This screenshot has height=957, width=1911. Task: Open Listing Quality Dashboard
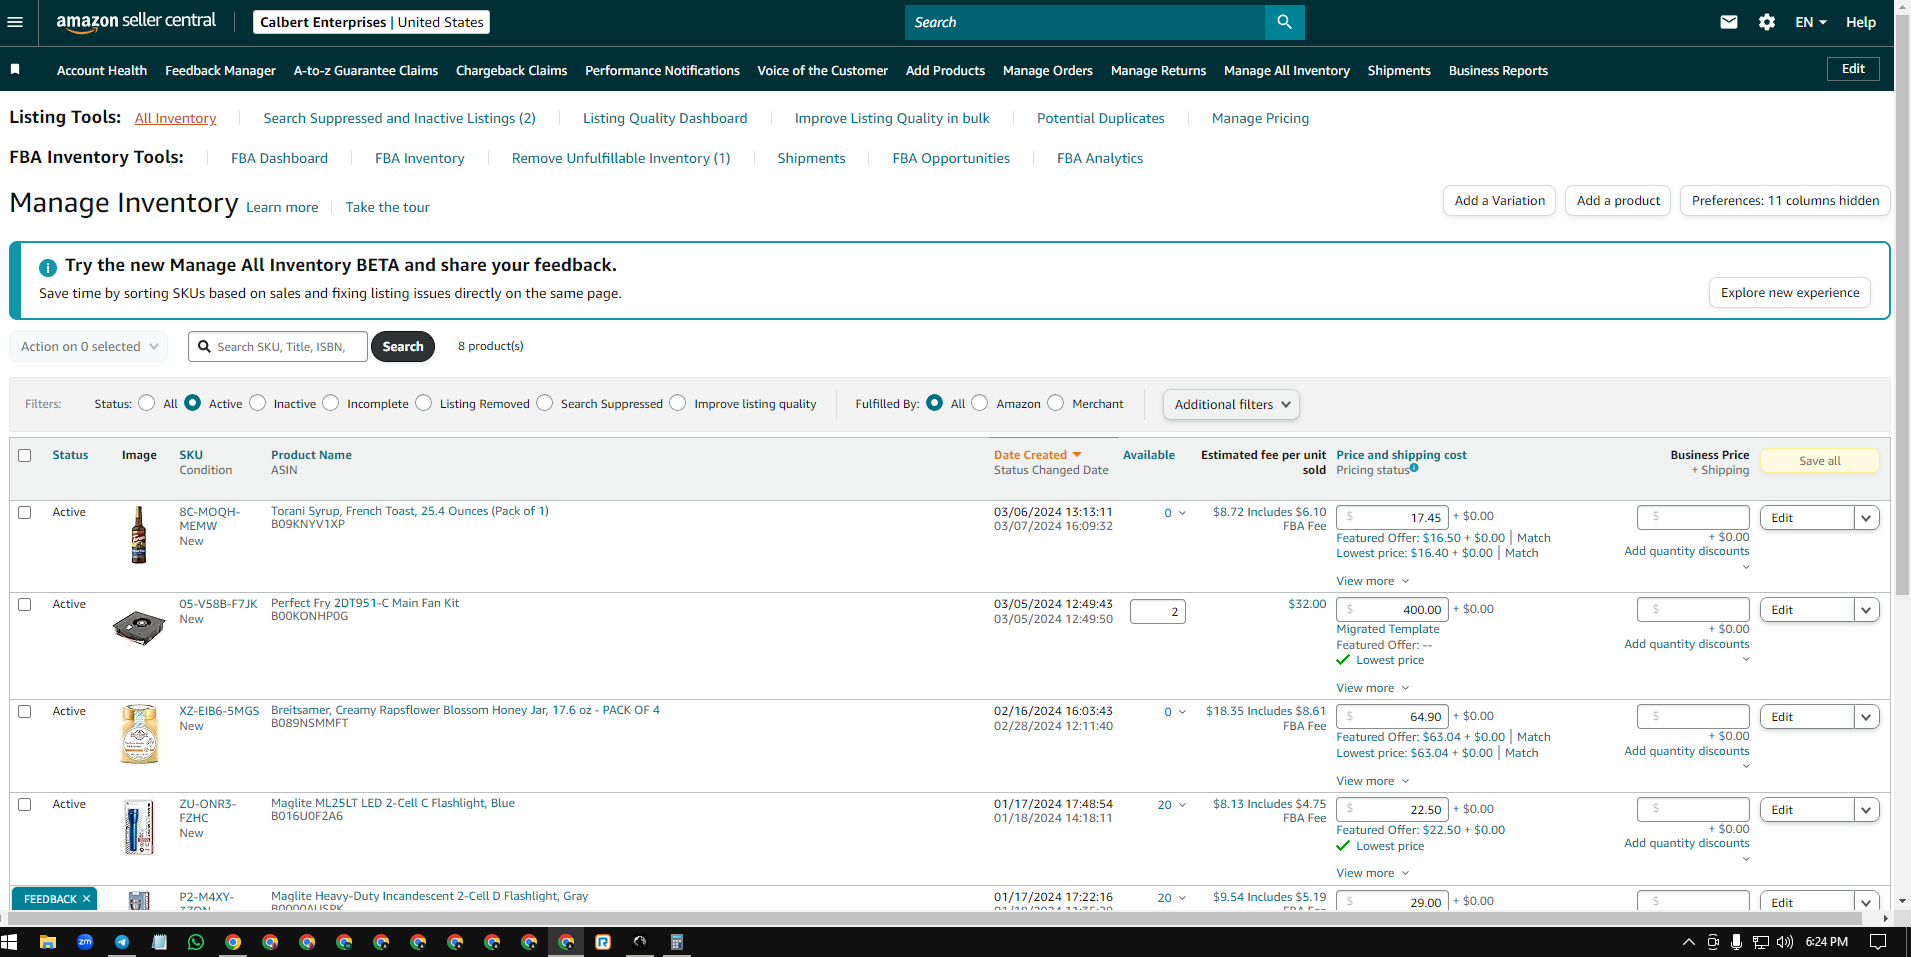665,118
